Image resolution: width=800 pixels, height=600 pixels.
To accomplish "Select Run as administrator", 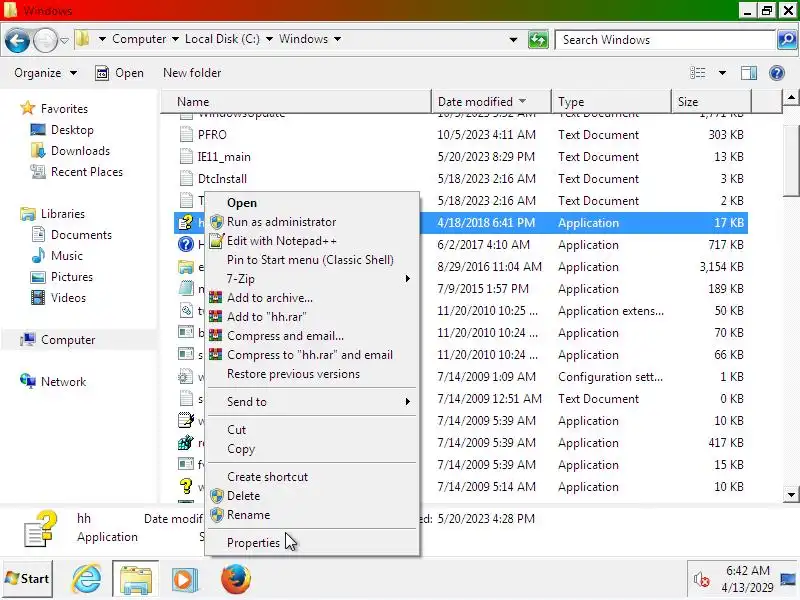I will [x=312, y=221].
